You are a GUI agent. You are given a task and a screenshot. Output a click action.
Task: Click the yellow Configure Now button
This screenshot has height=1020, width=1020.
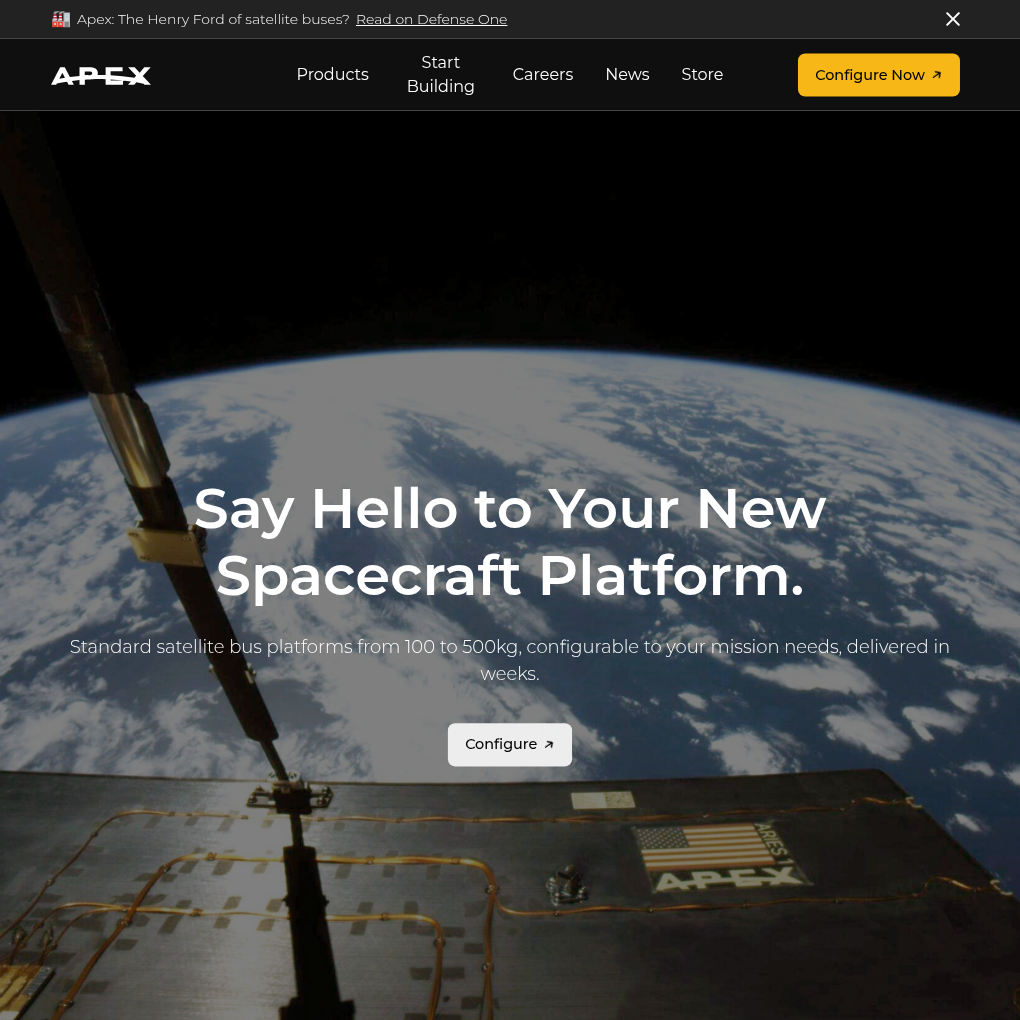[x=878, y=75]
